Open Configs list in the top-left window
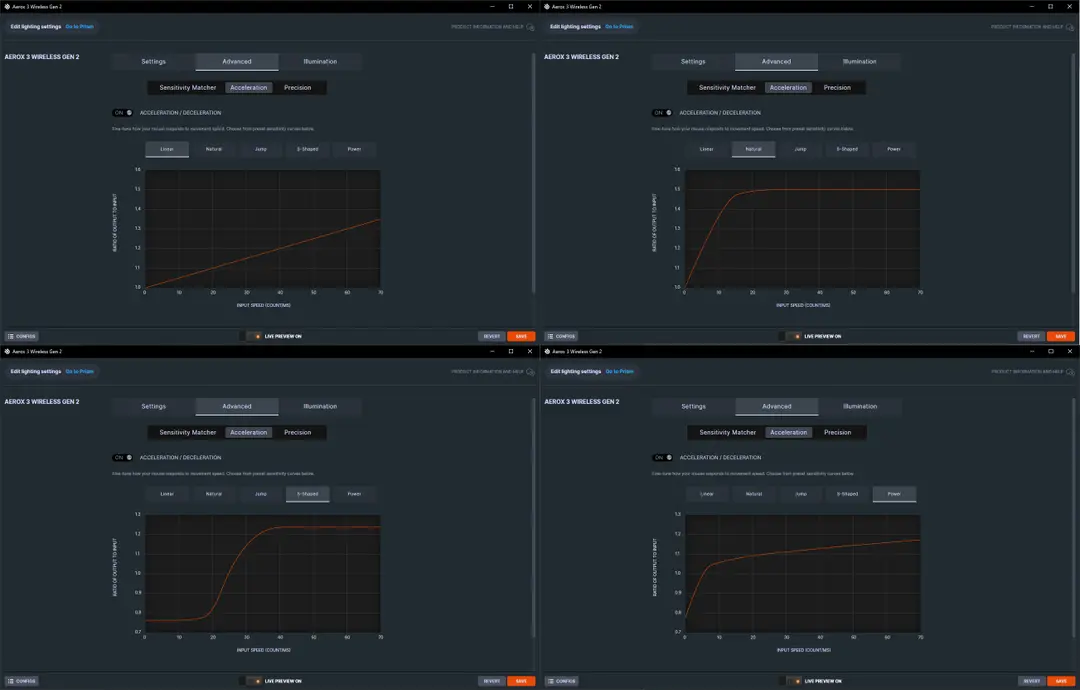 coord(21,336)
